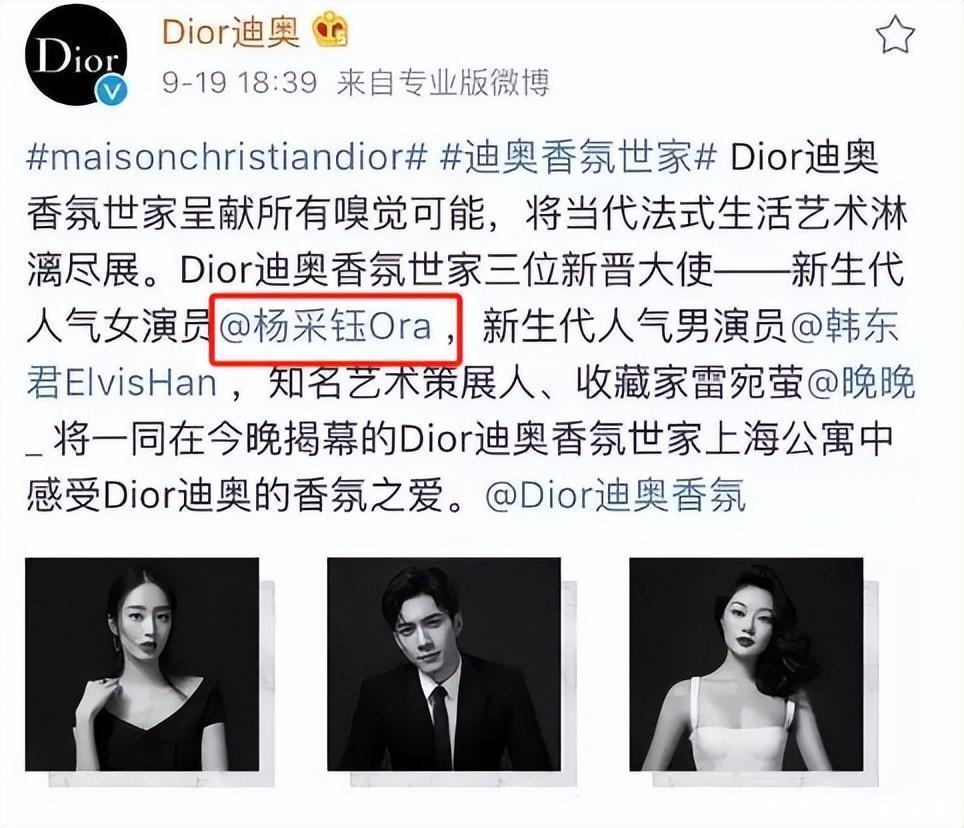Screen dimensions: 964x828
Task: Click the crown membership badge
Action: pos(331,30)
